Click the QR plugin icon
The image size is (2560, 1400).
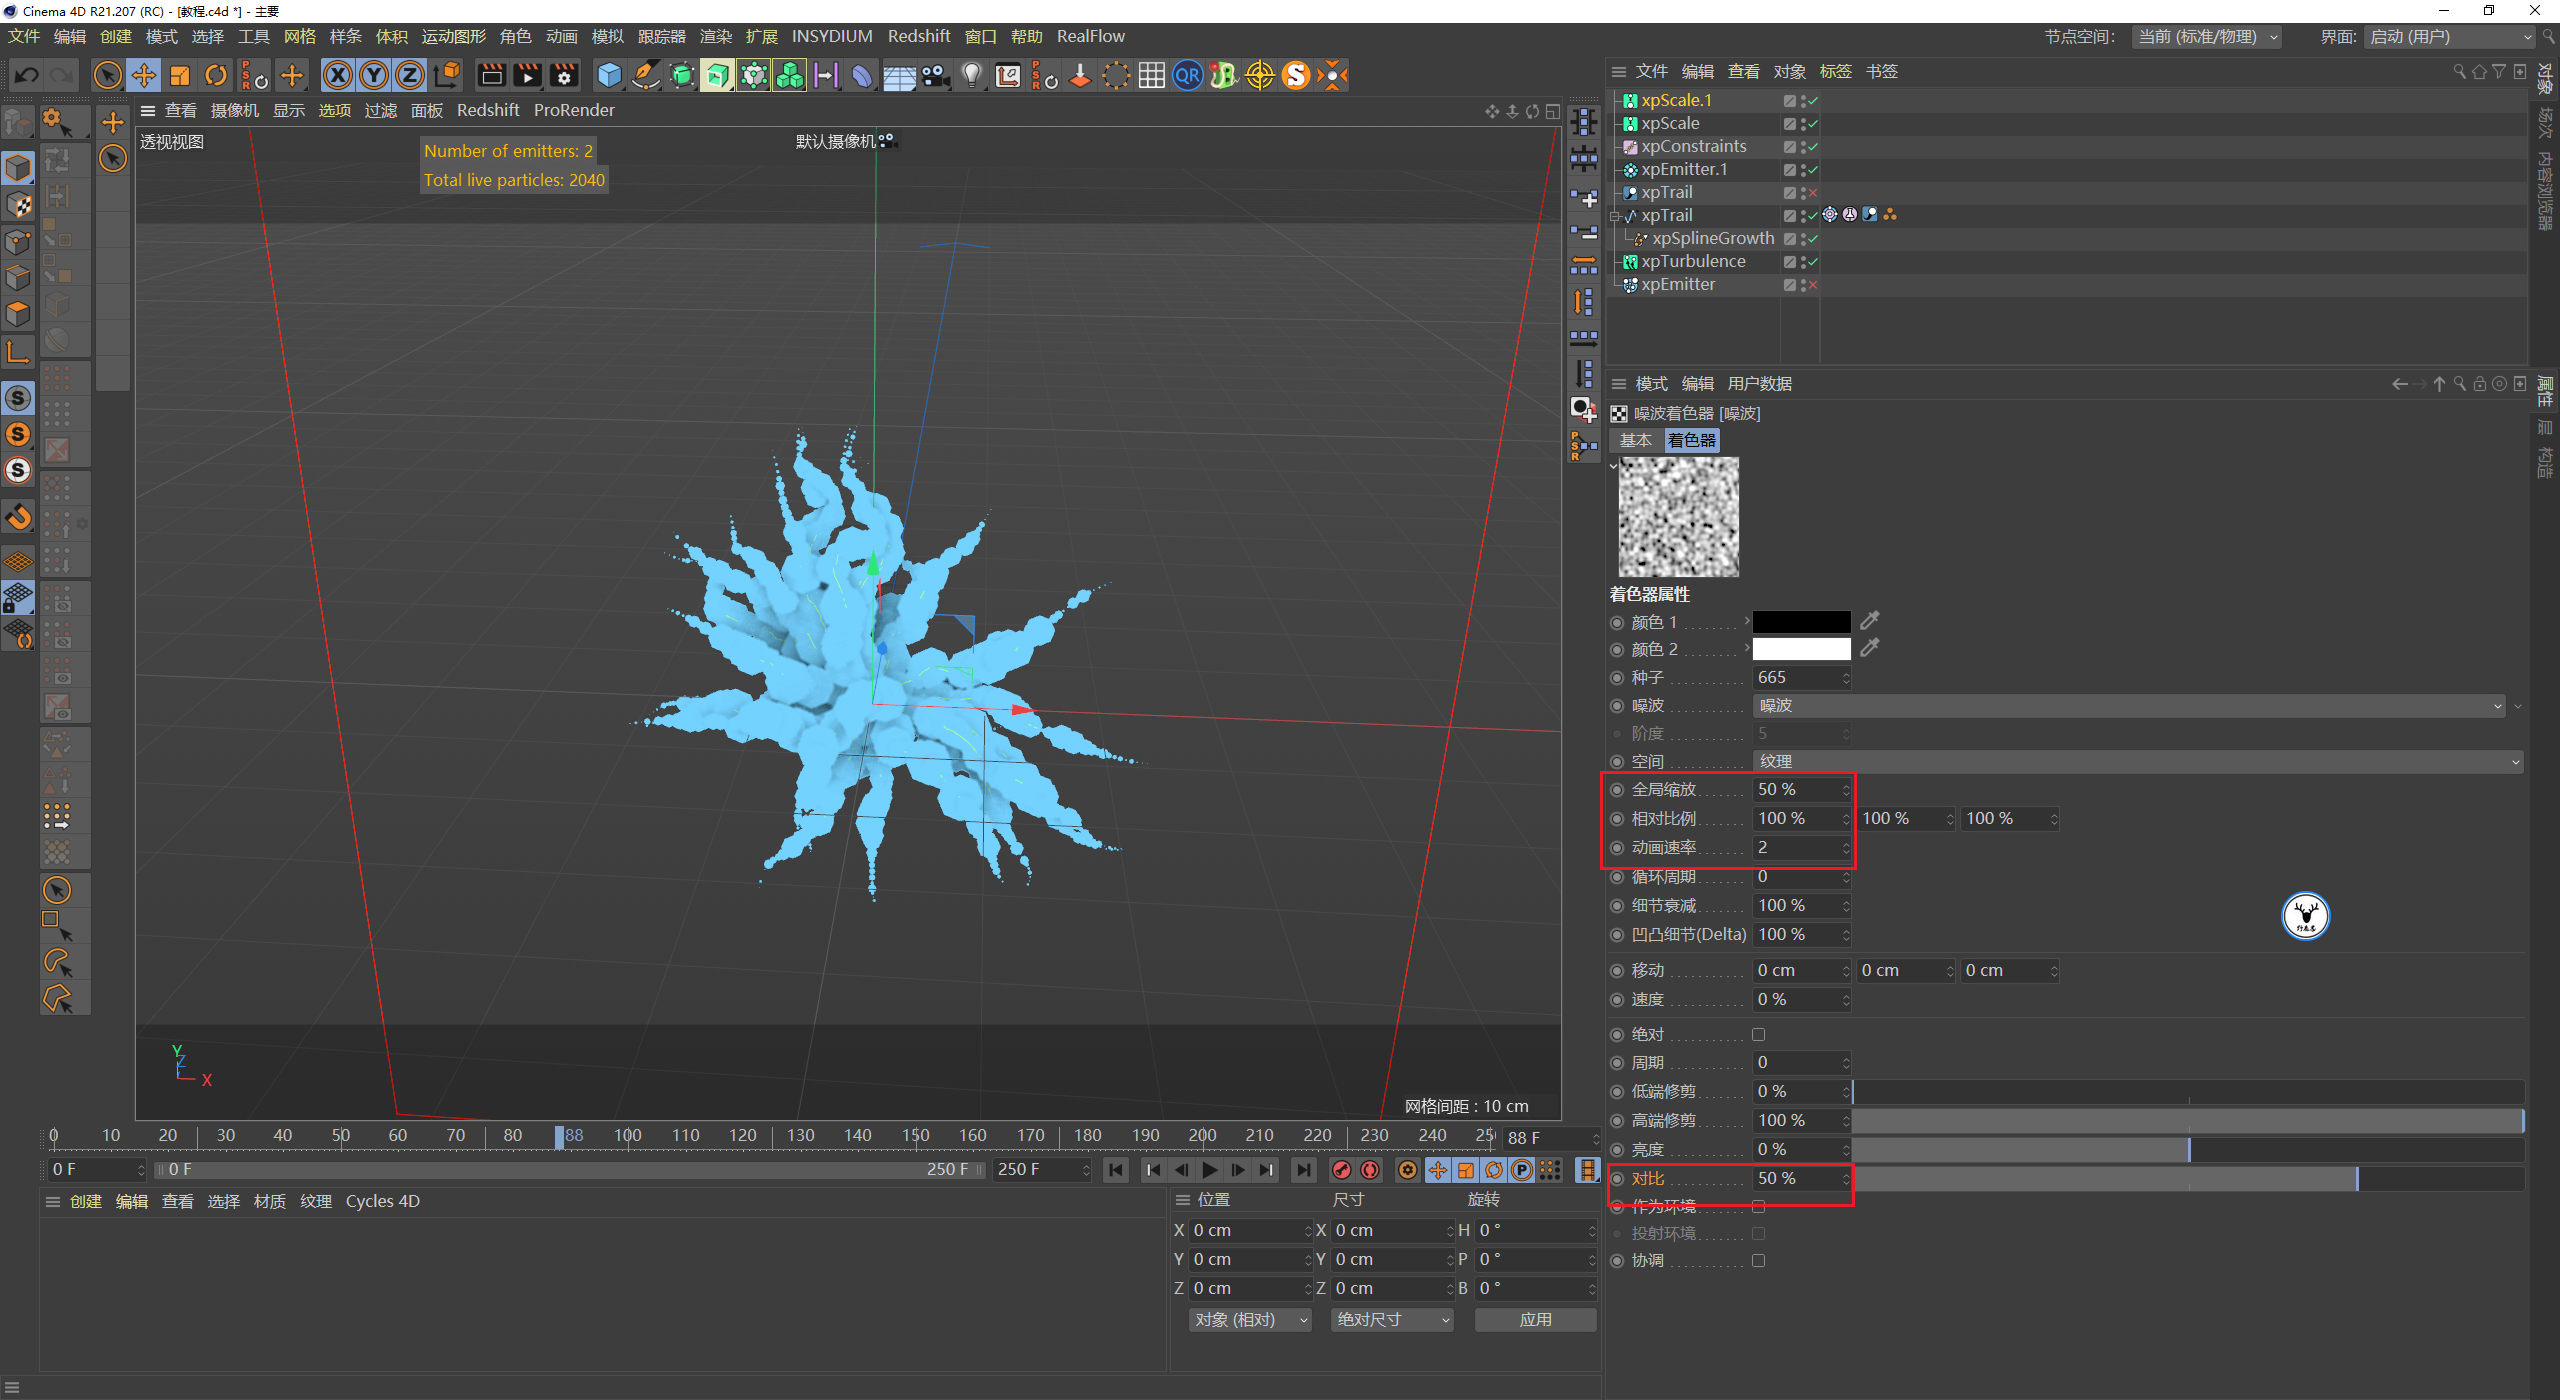pyautogui.click(x=1188, y=75)
